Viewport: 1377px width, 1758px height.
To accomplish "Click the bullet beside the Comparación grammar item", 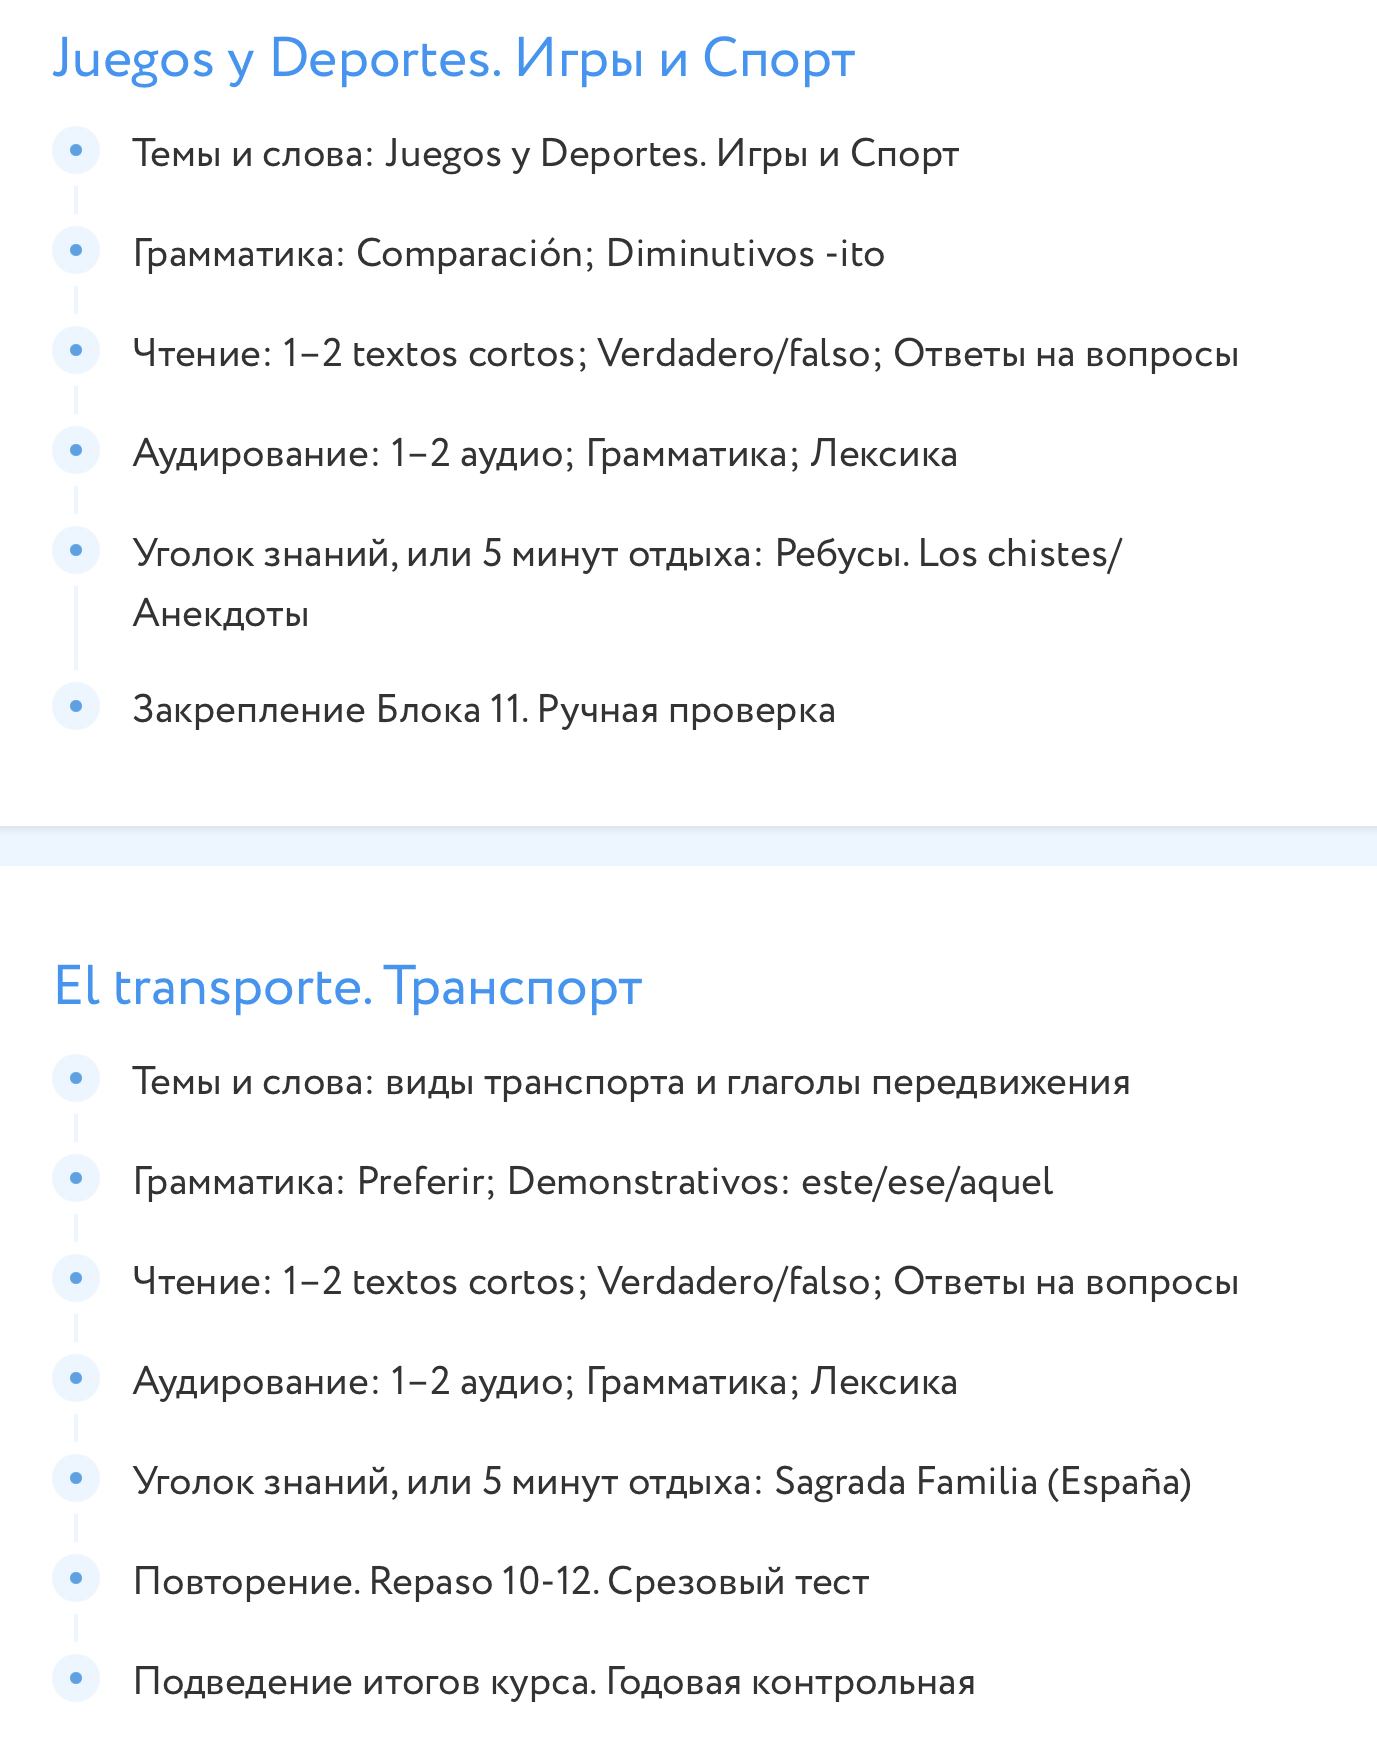I will coord(76,250).
